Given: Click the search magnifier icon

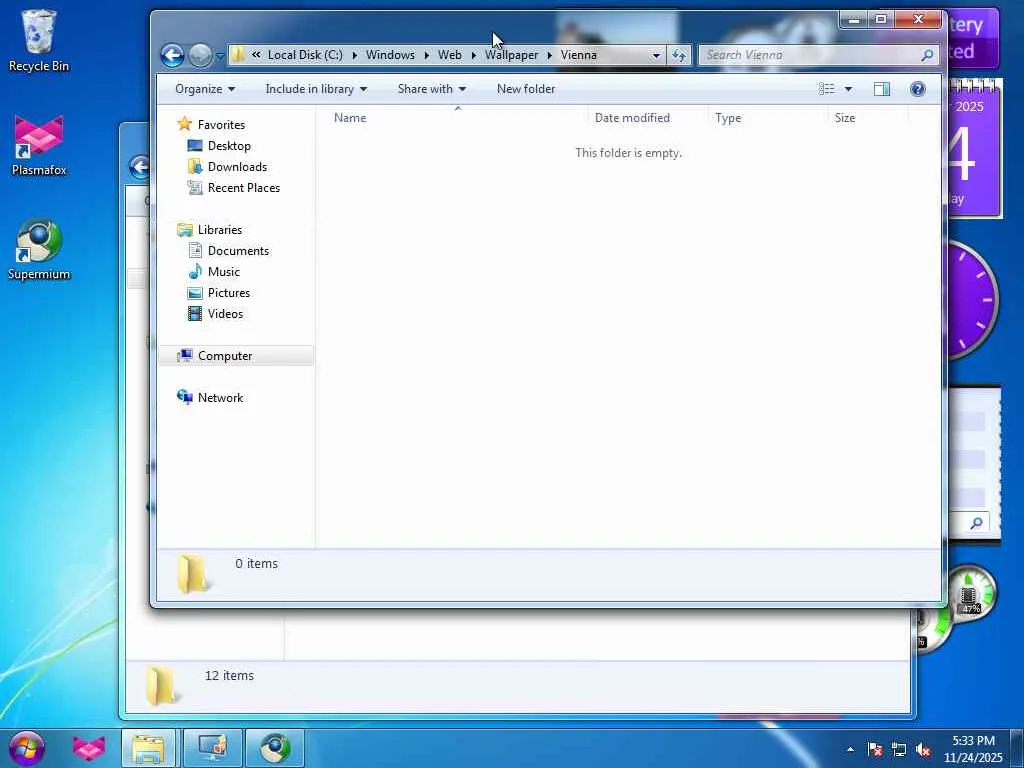Looking at the screenshot, I should pyautogui.click(x=927, y=56).
